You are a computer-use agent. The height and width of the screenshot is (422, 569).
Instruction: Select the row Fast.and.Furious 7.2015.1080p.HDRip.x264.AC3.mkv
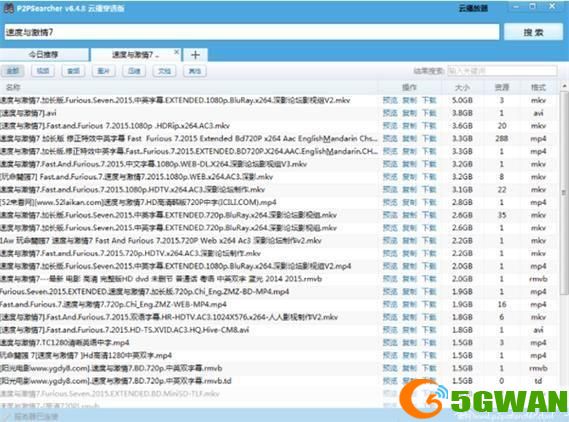tap(279, 126)
